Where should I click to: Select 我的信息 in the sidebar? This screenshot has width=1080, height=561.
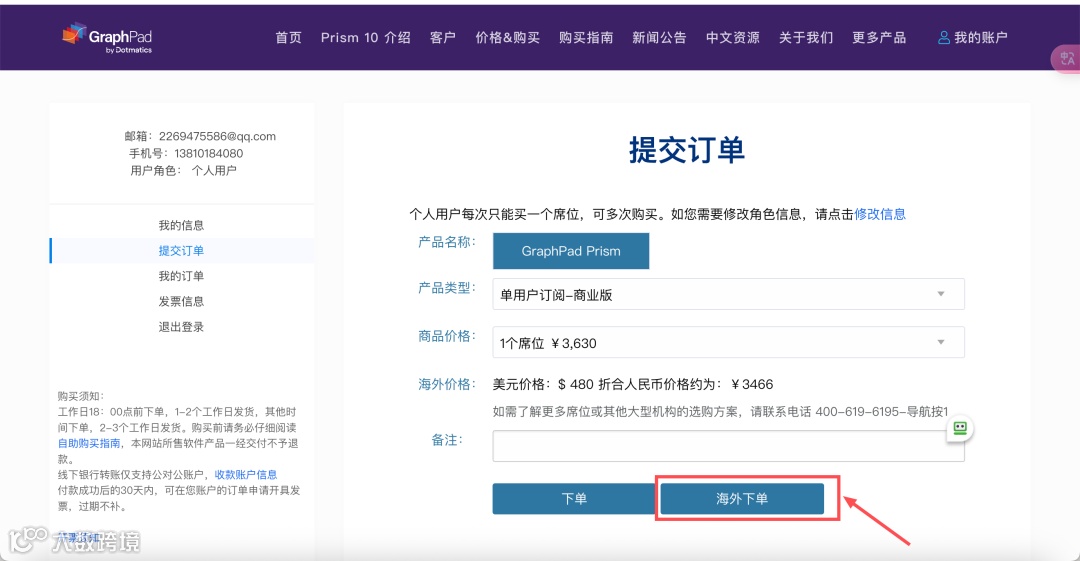(181, 225)
